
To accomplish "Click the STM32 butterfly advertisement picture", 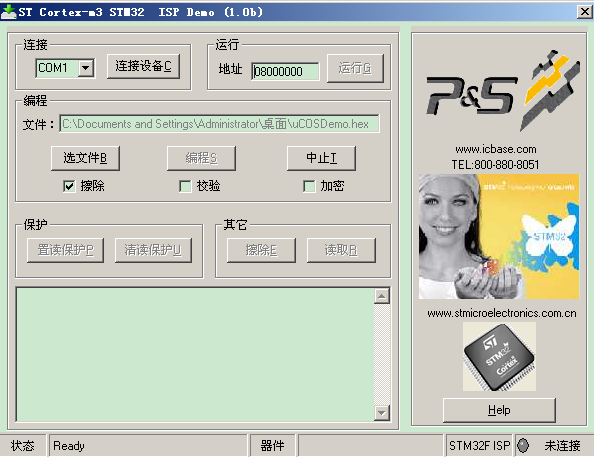I will pyautogui.click(x=499, y=236).
